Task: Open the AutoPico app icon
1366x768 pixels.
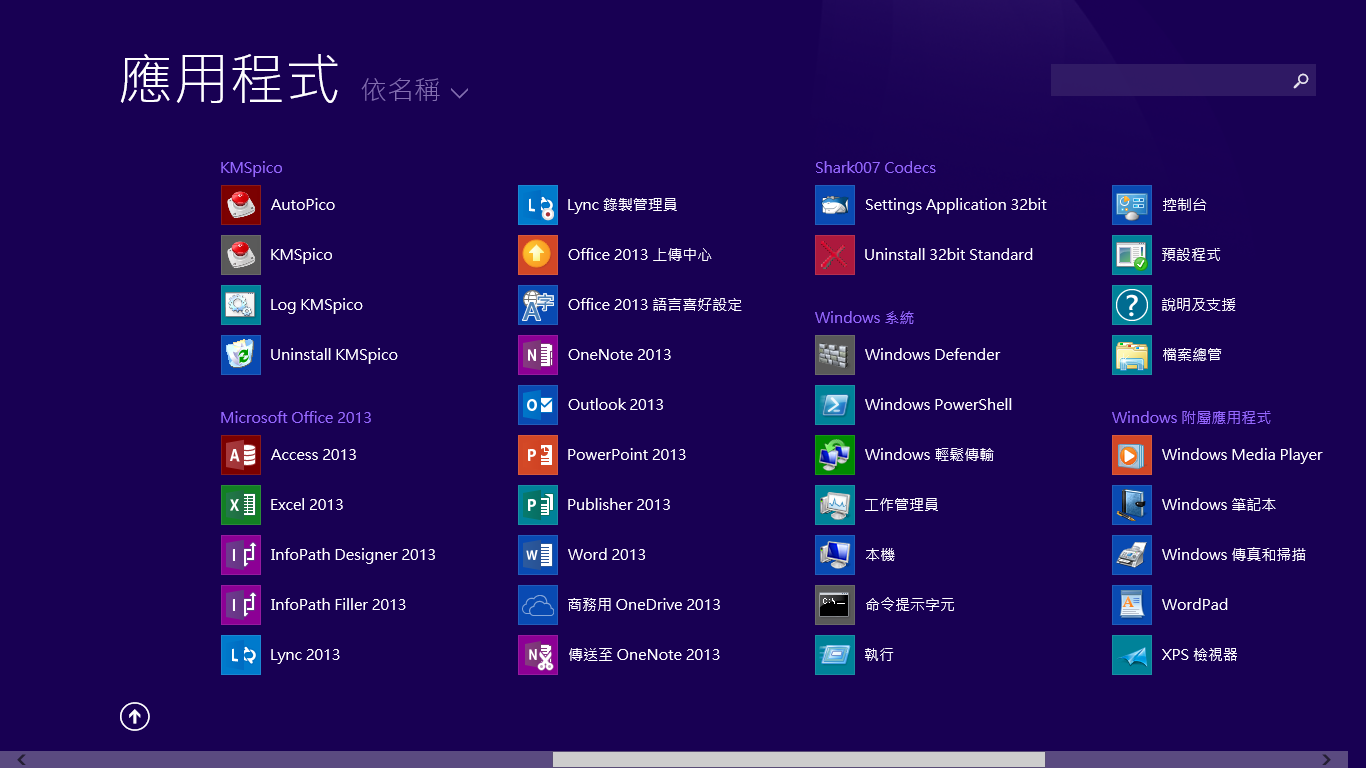Action: click(241, 205)
